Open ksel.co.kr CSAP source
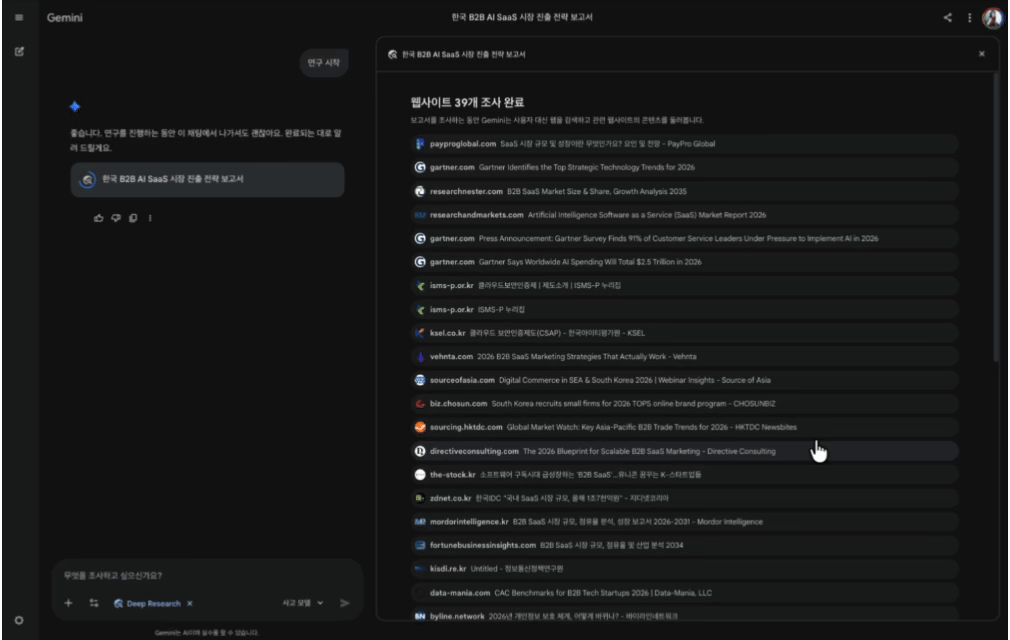The width and height of the screenshot is (1010, 640). point(685,333)
